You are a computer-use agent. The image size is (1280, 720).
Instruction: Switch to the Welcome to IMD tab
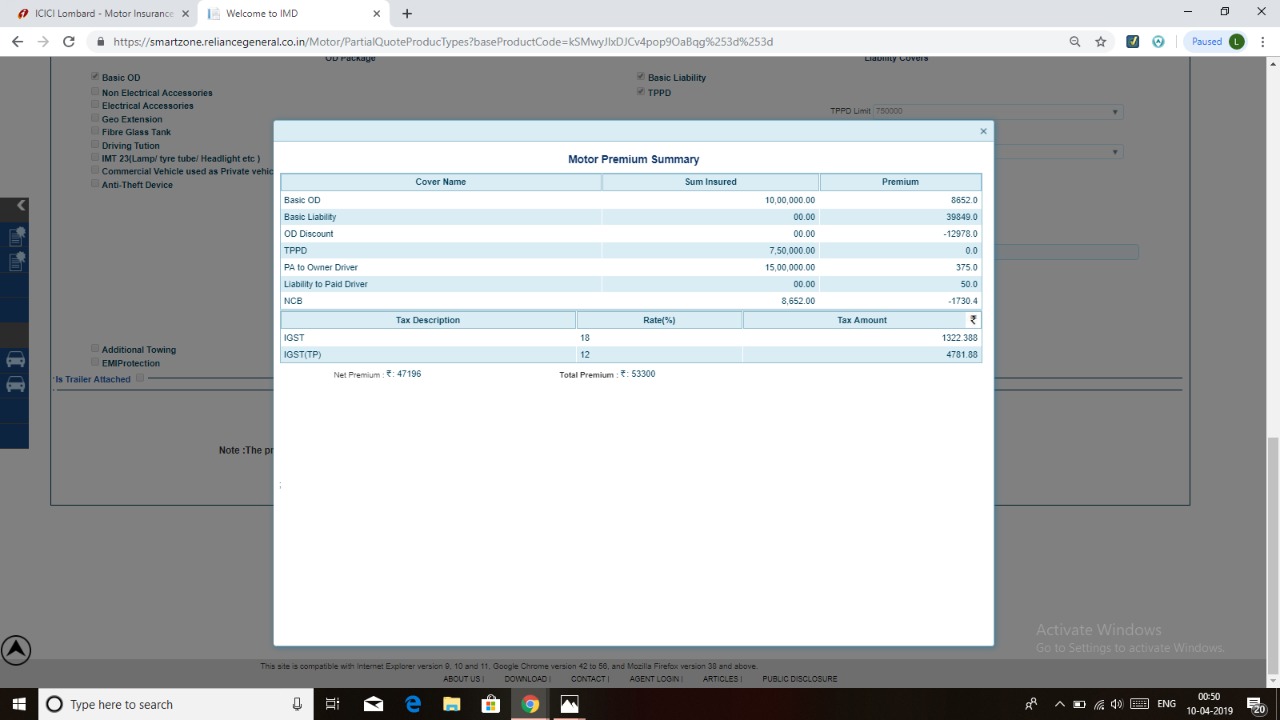[x=292, y=14]
